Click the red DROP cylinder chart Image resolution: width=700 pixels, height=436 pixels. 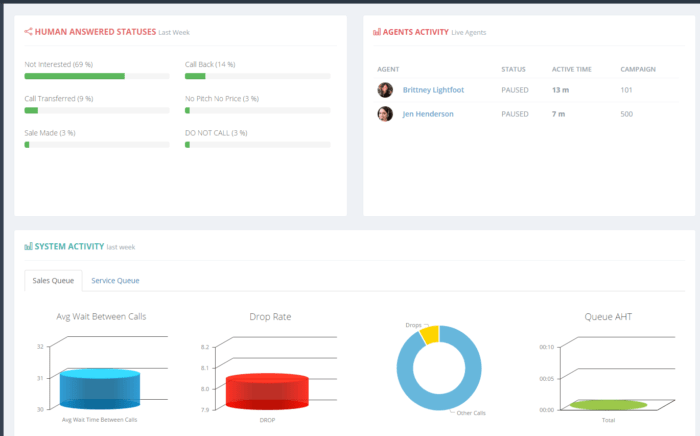[267, 392]
